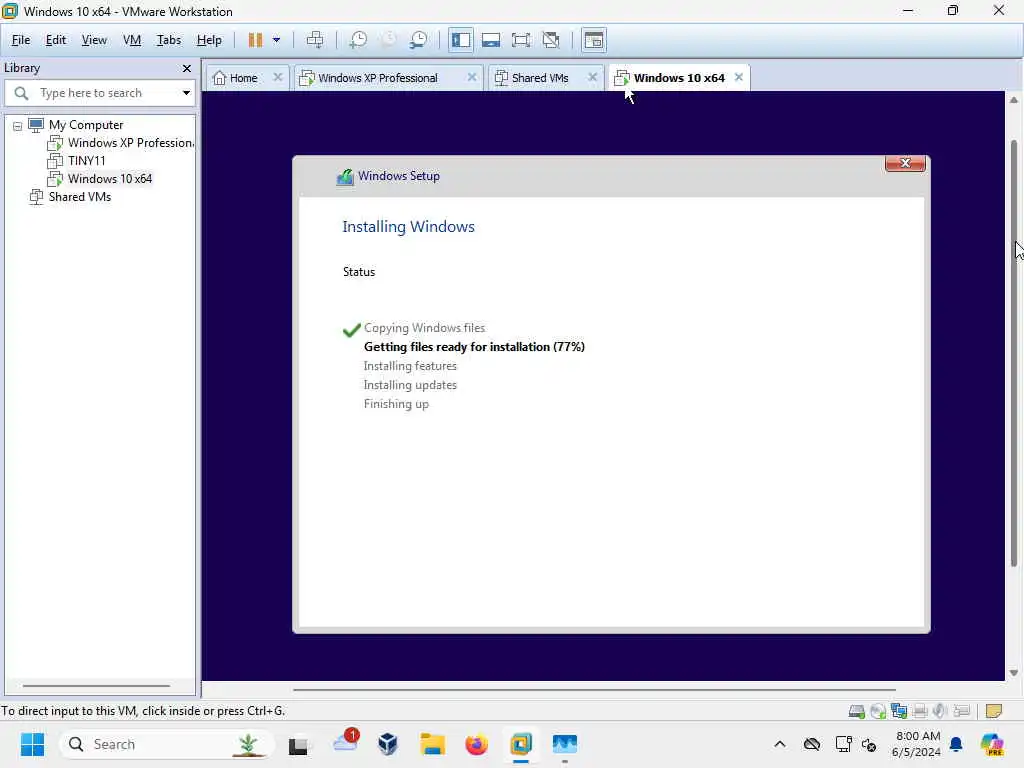Viewport: 1024px width, 768px height.
Task: Click the scroll down arrow of VM view
Action: click(1014, 673)
